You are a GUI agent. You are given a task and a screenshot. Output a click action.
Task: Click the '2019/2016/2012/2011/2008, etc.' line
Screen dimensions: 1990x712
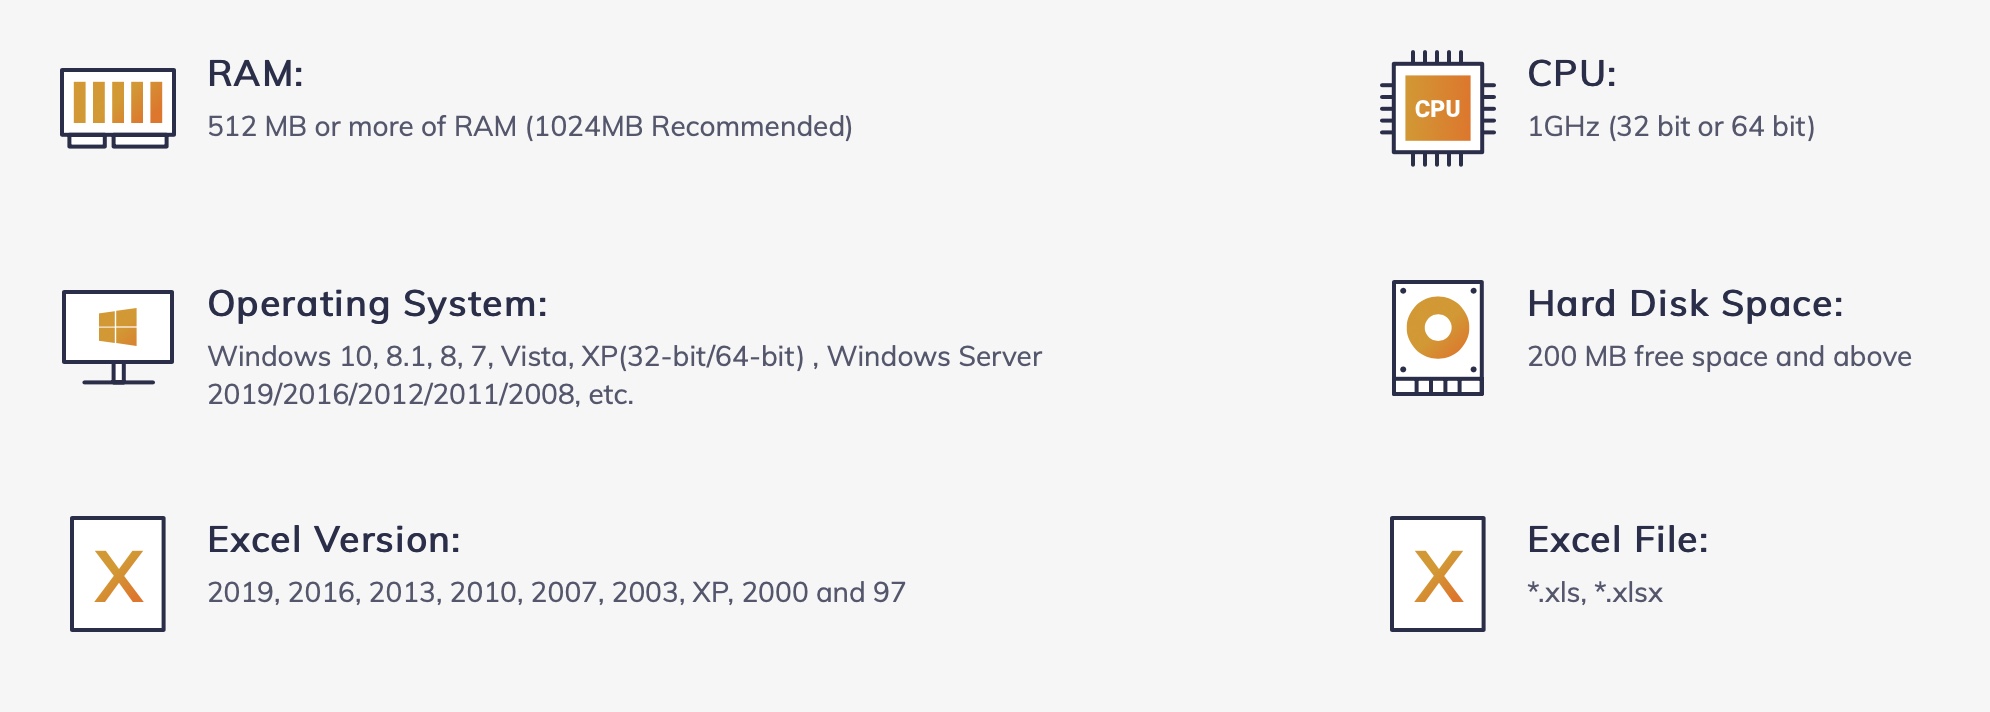point(420,395)
